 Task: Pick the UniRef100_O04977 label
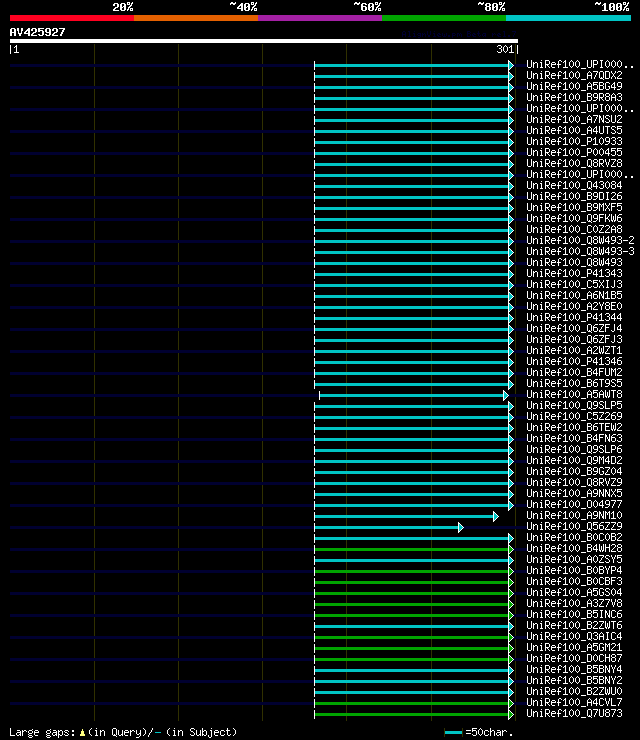[x=574, y=504]
